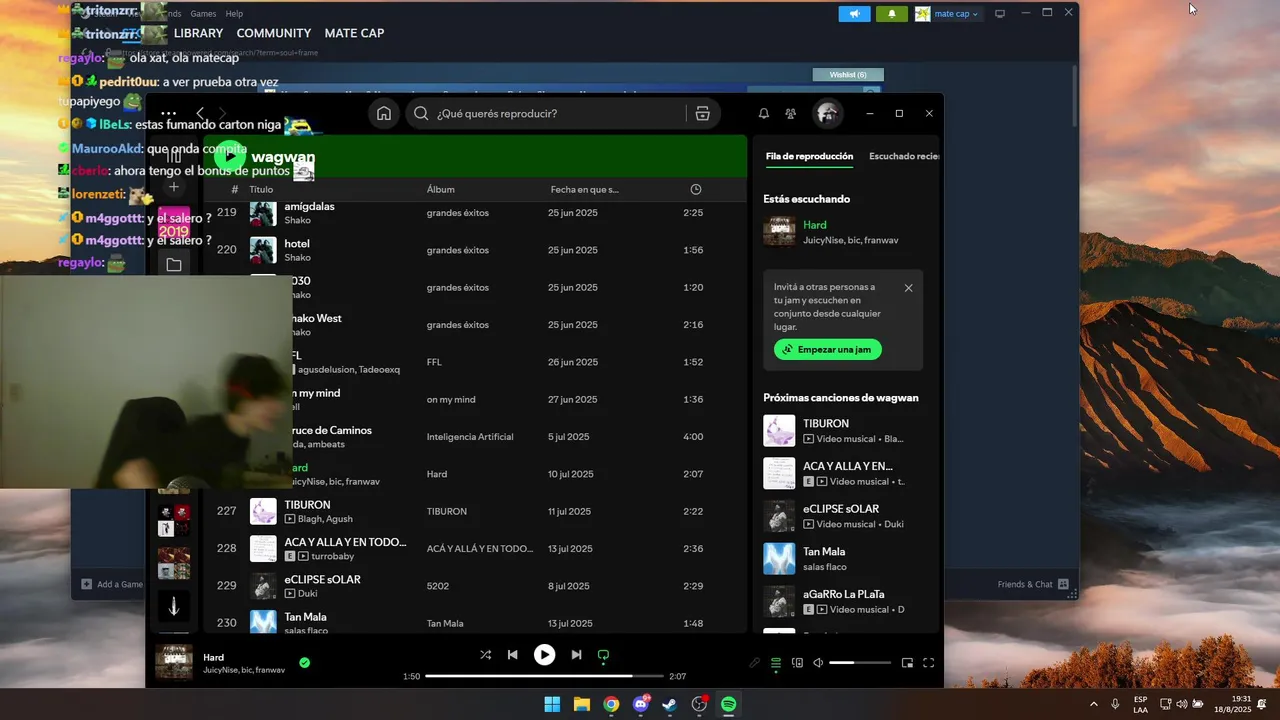This screenshot has height=720, width=1280.
Task: Select track 229 eCLIPSE sOLAR
Action: (475, 586)
